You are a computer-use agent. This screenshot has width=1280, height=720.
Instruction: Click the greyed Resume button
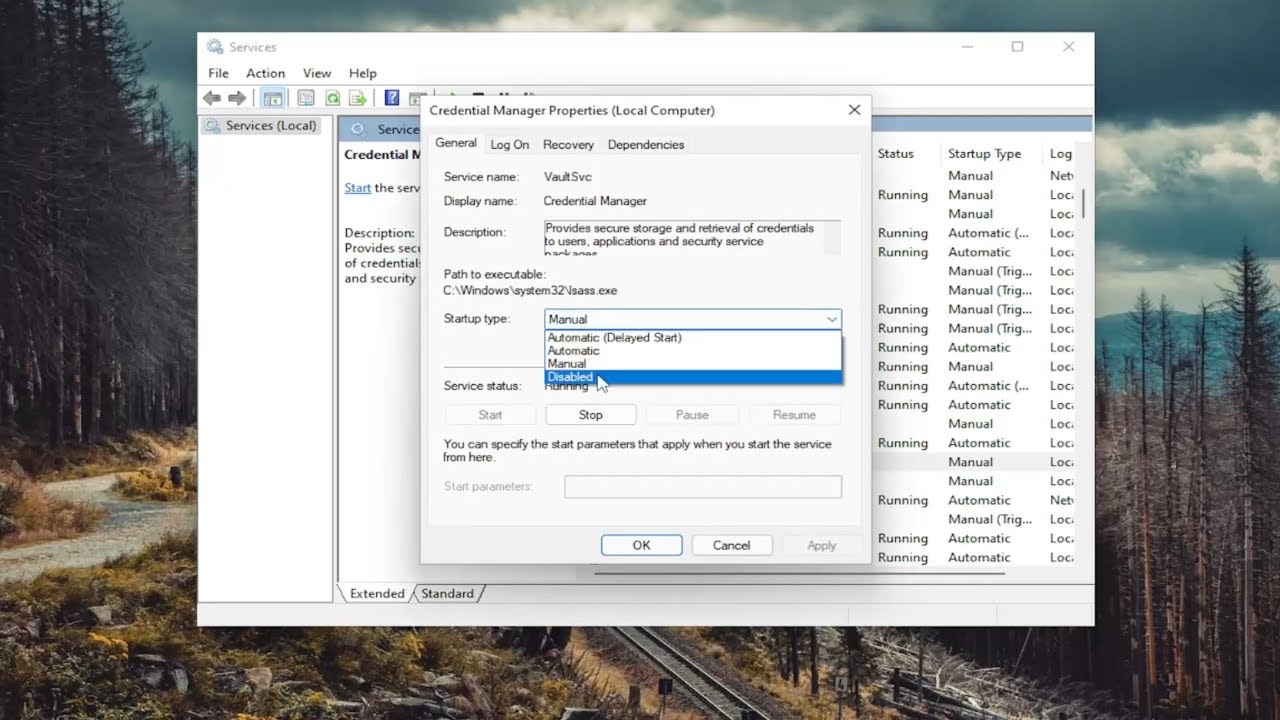click(x=794, y=415)
